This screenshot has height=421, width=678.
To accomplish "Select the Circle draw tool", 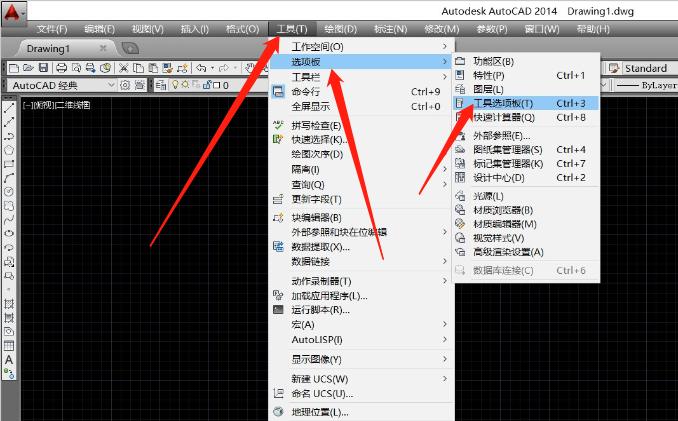I will tap(9, 191).
